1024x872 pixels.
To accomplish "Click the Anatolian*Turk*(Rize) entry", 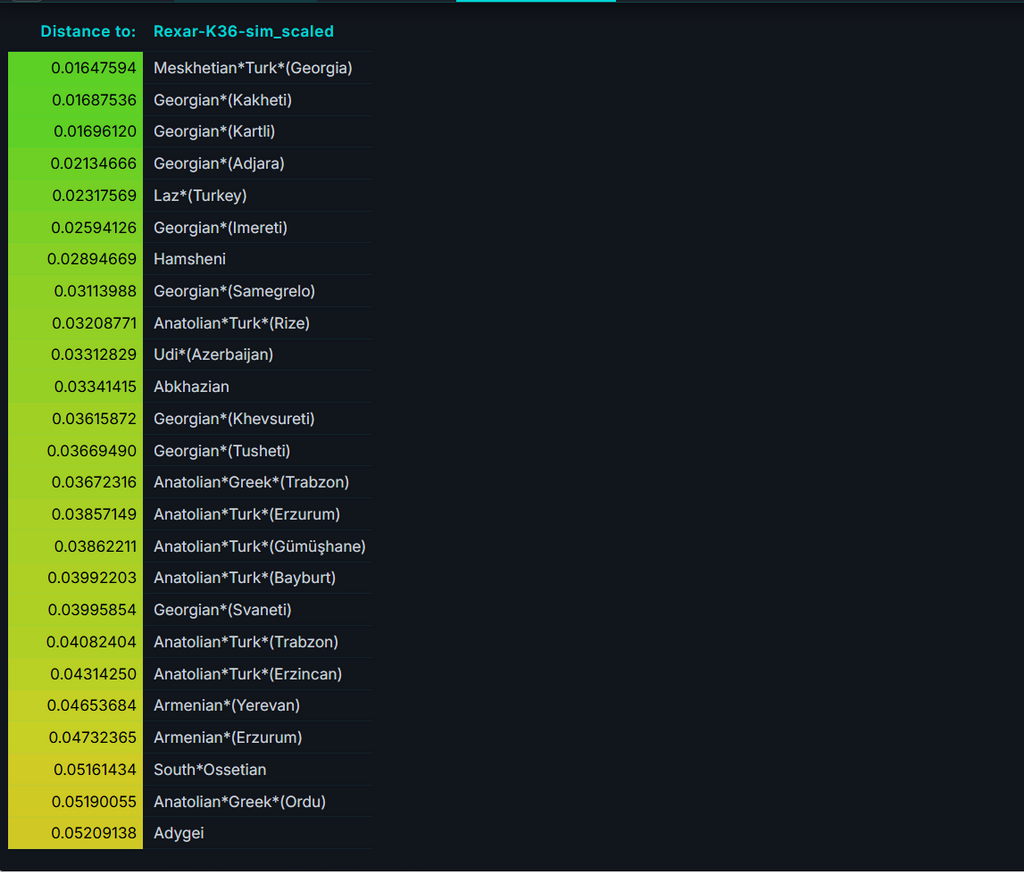I will (x=231, y=323).
